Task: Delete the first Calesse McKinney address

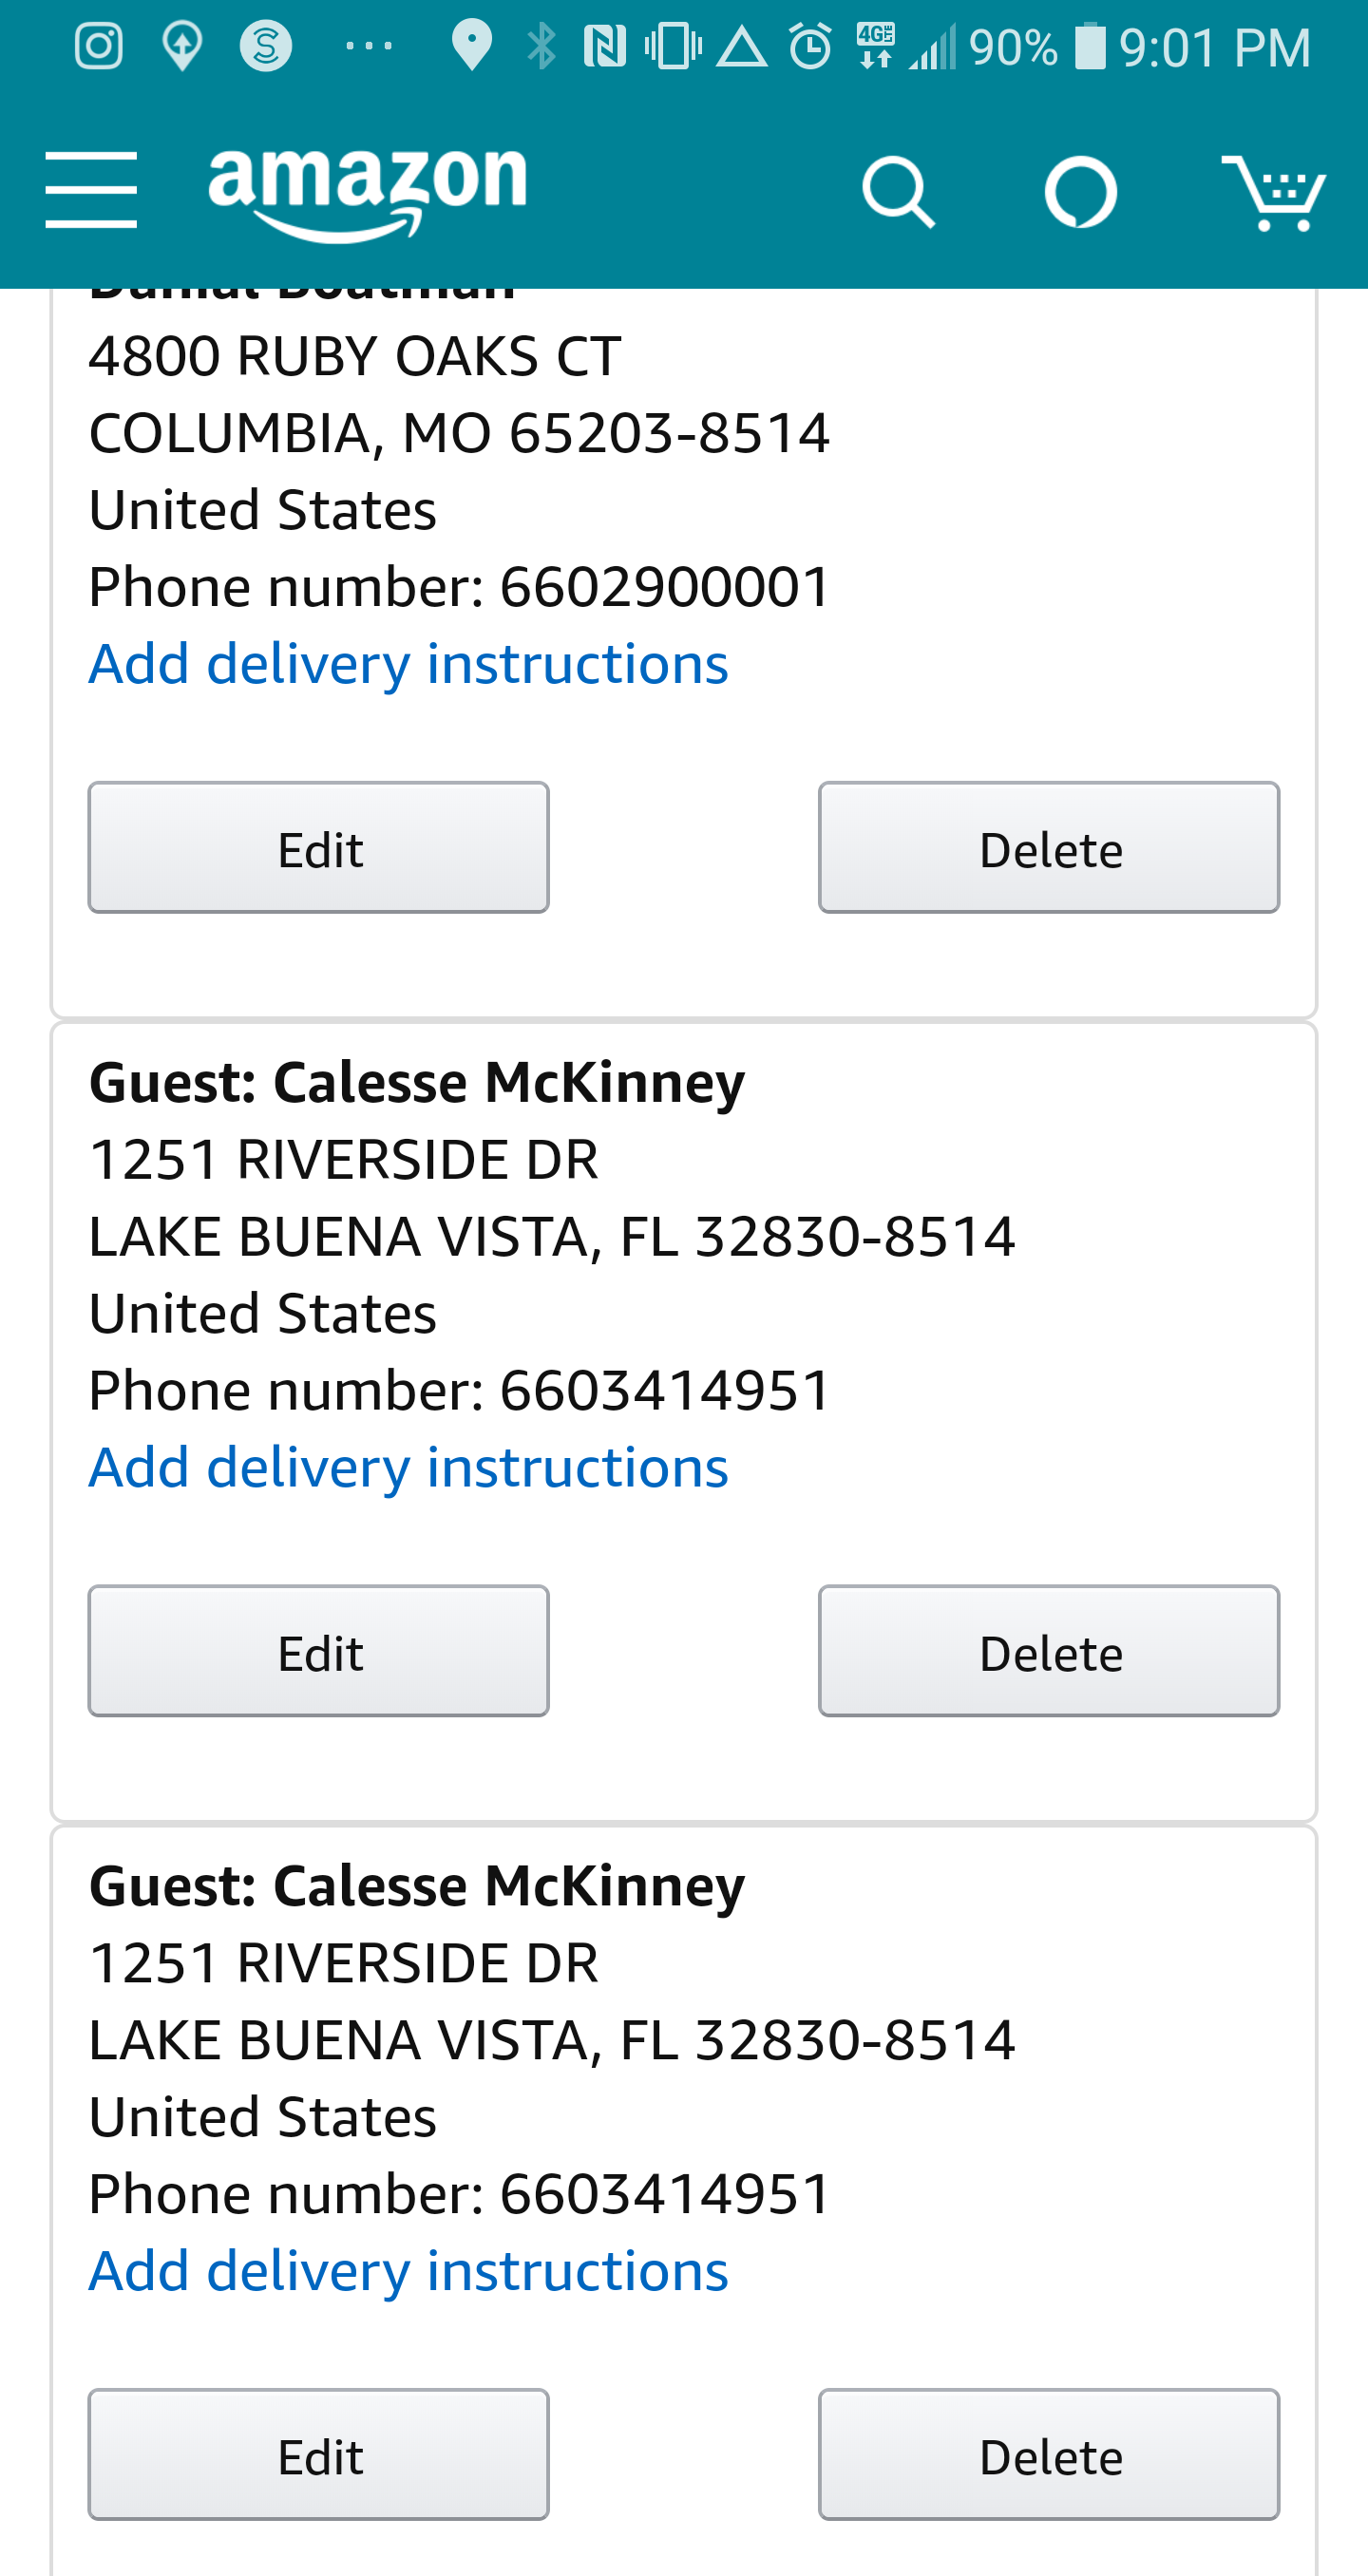Action: coord(1049,1651)
